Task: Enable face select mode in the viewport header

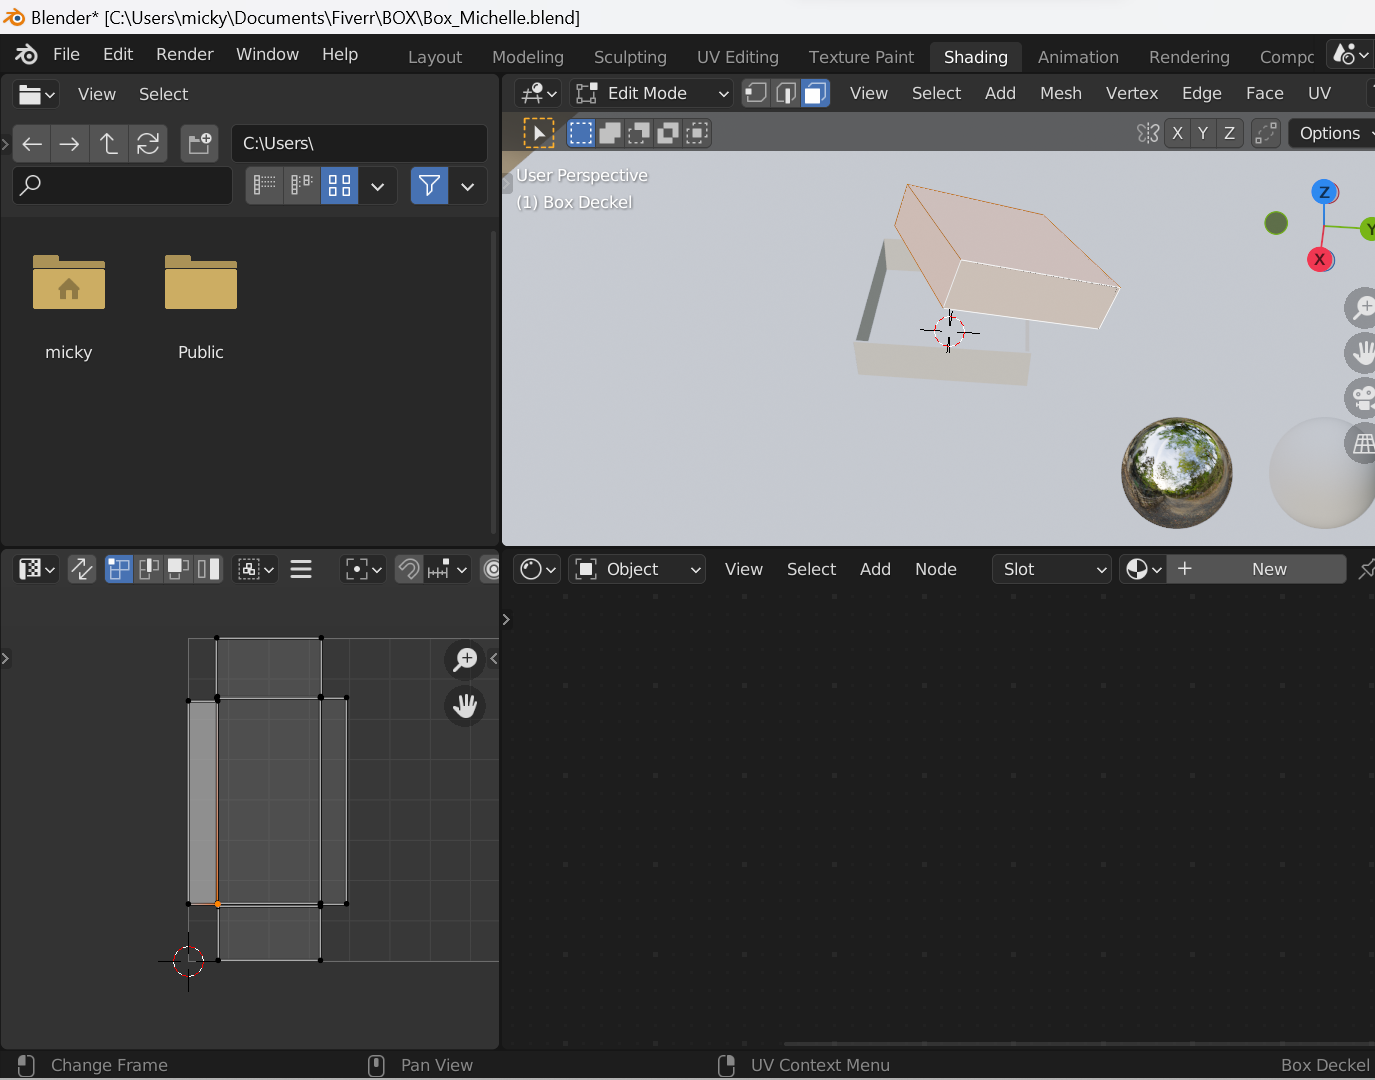Action: (815, 93)
